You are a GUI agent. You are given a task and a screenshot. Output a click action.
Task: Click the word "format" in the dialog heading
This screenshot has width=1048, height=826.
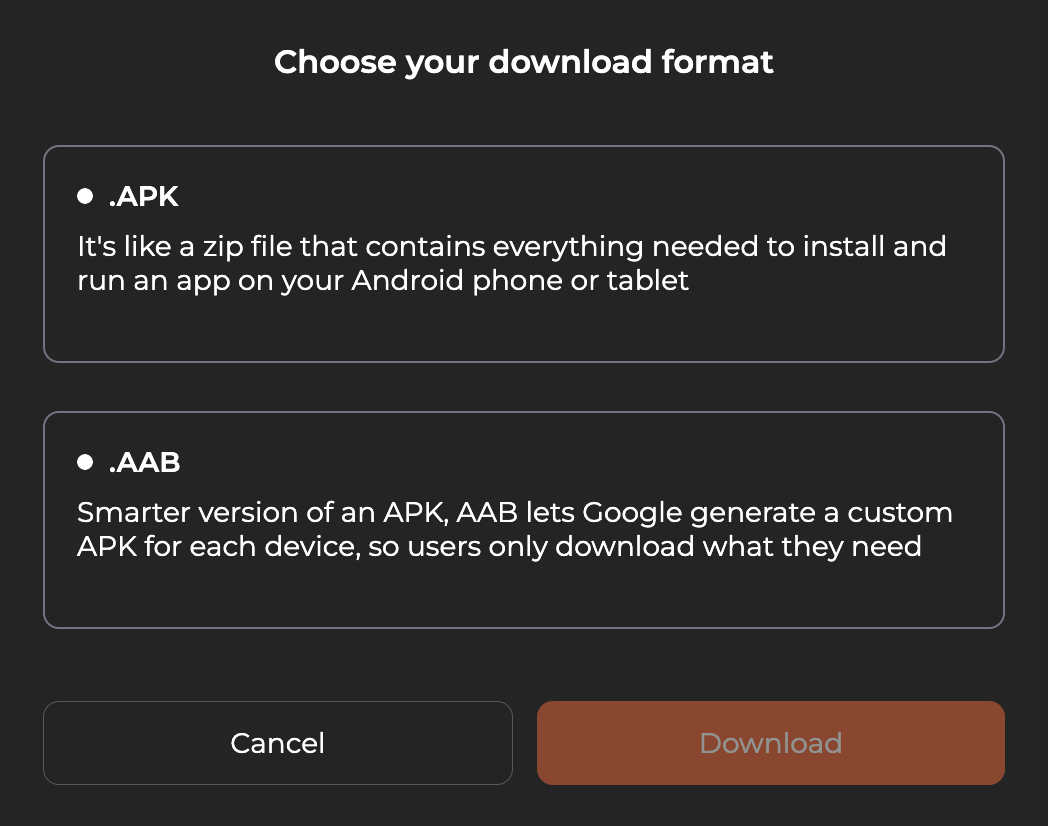tap(717, 62)
